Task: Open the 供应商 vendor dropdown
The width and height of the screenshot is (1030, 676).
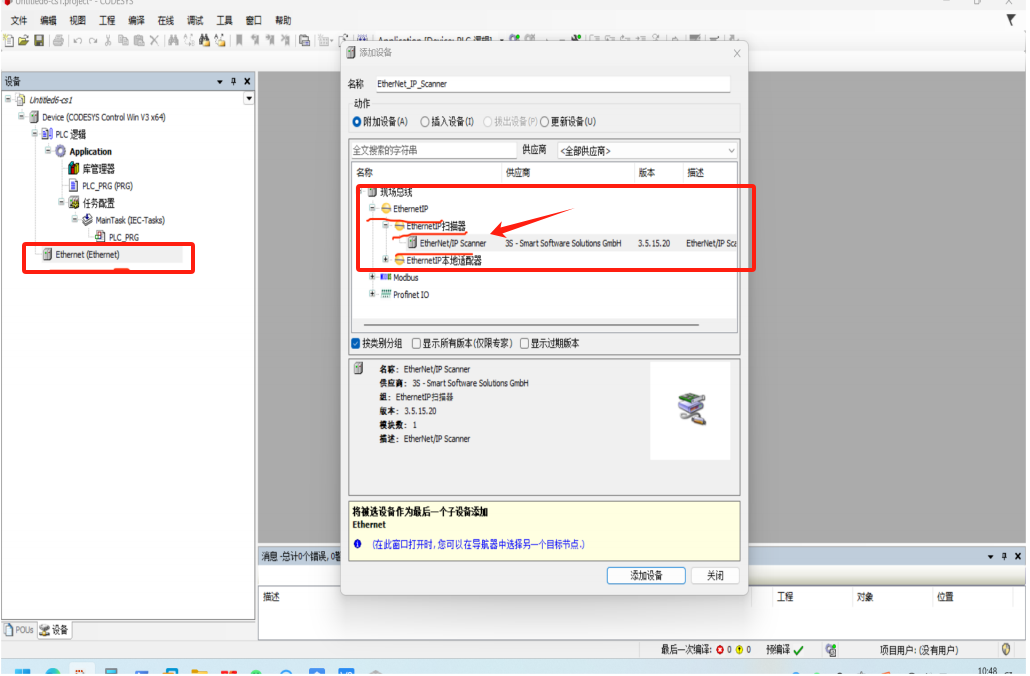Action: (x=646, y=150)
